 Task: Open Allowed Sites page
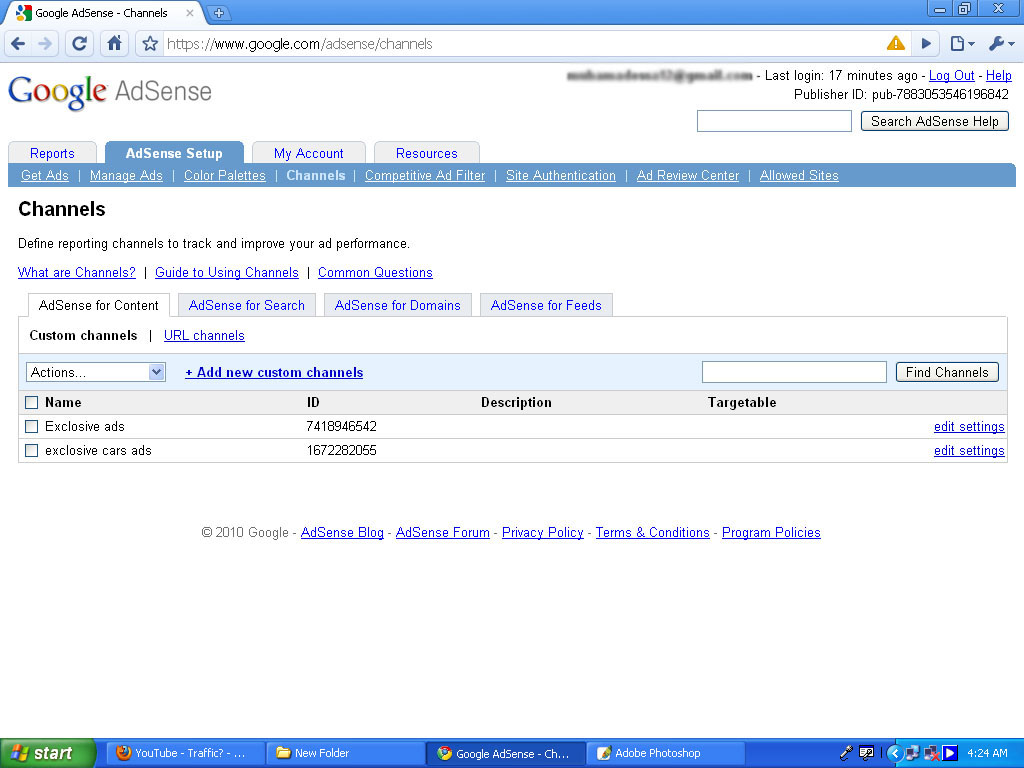[x=799, y=175]
